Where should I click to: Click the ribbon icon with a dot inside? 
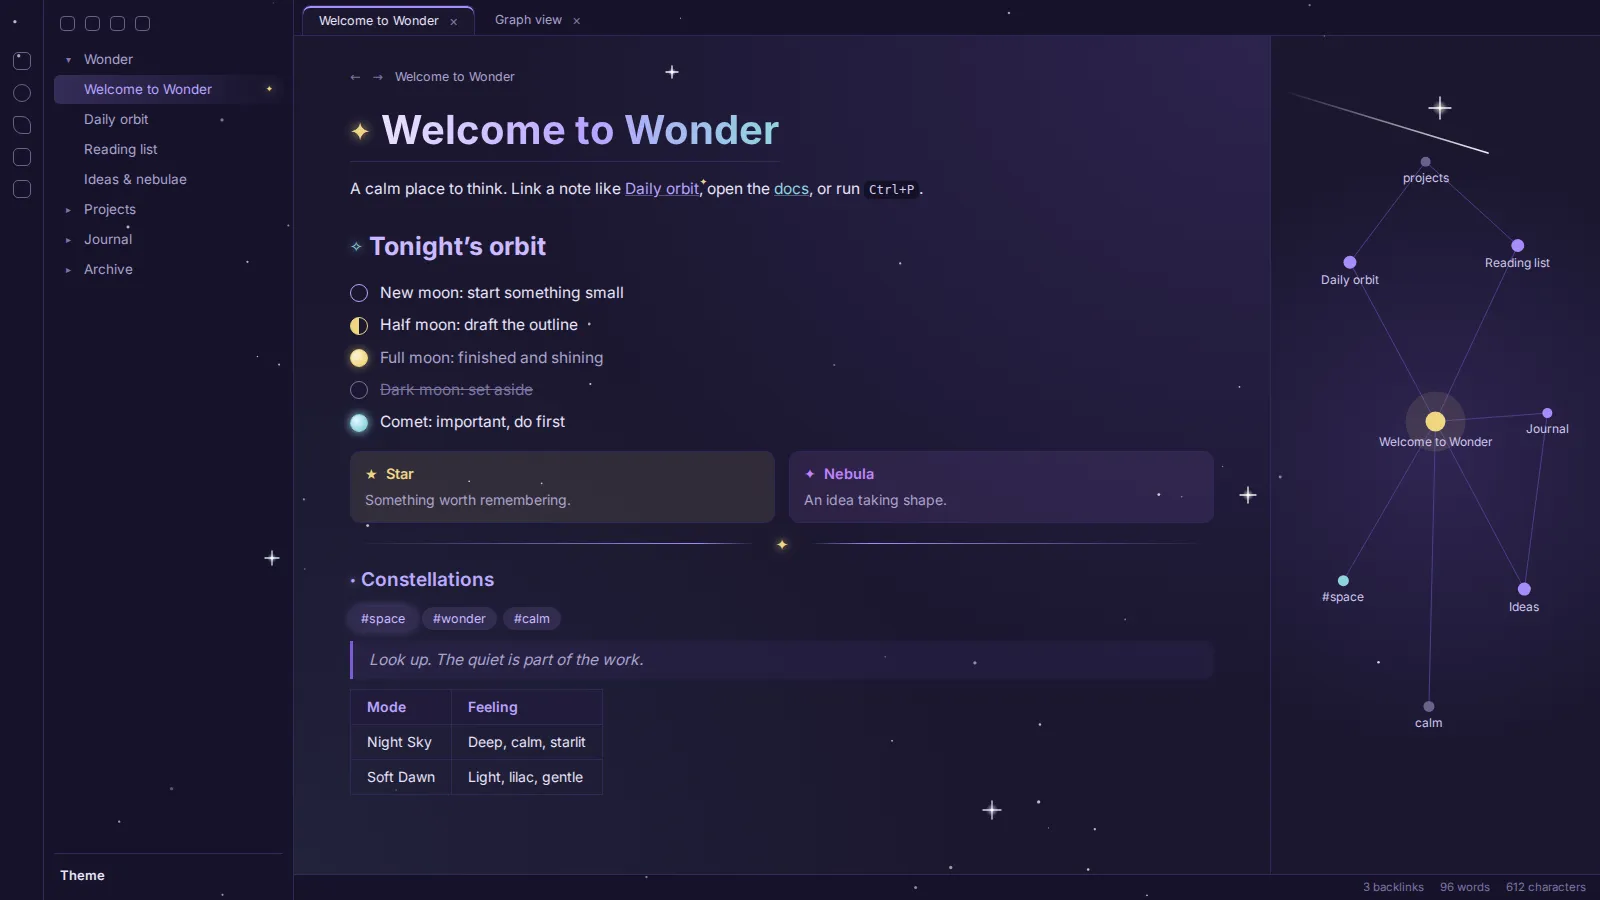pyautogui.click(x=22, y=61)
